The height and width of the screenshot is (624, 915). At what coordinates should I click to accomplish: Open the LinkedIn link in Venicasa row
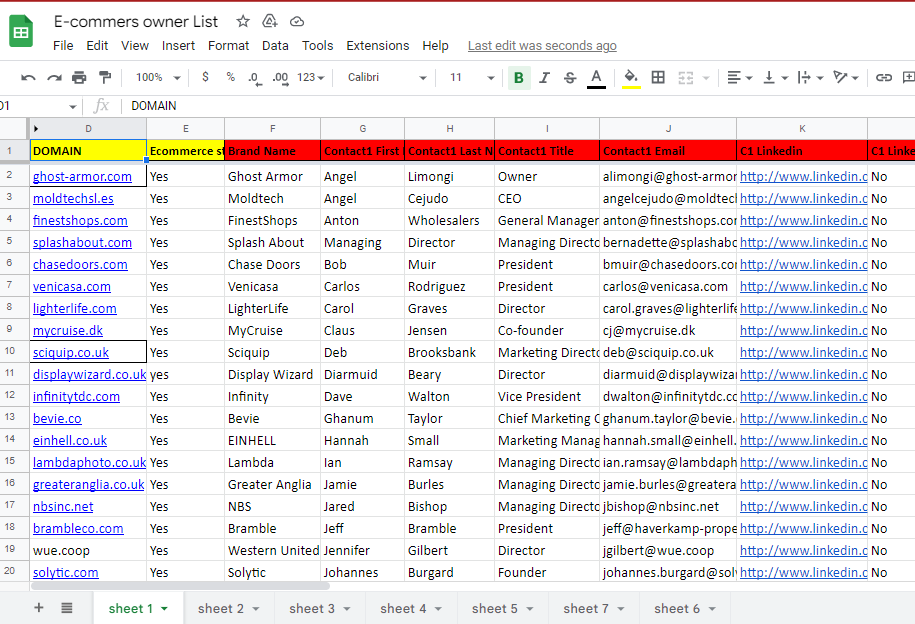pyautogui.click(x=804, y=287)
